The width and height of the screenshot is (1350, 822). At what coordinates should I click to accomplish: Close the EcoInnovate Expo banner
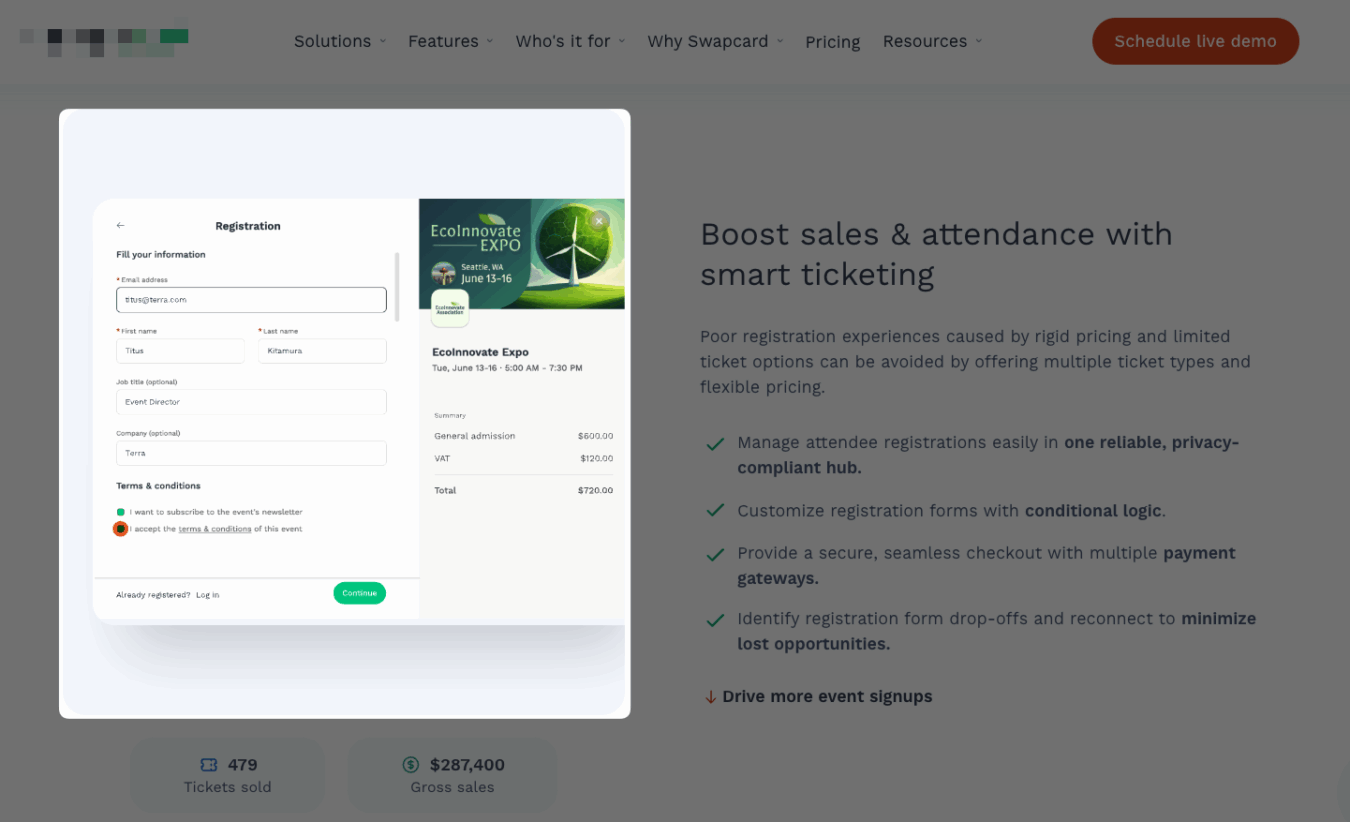point(599,220)
